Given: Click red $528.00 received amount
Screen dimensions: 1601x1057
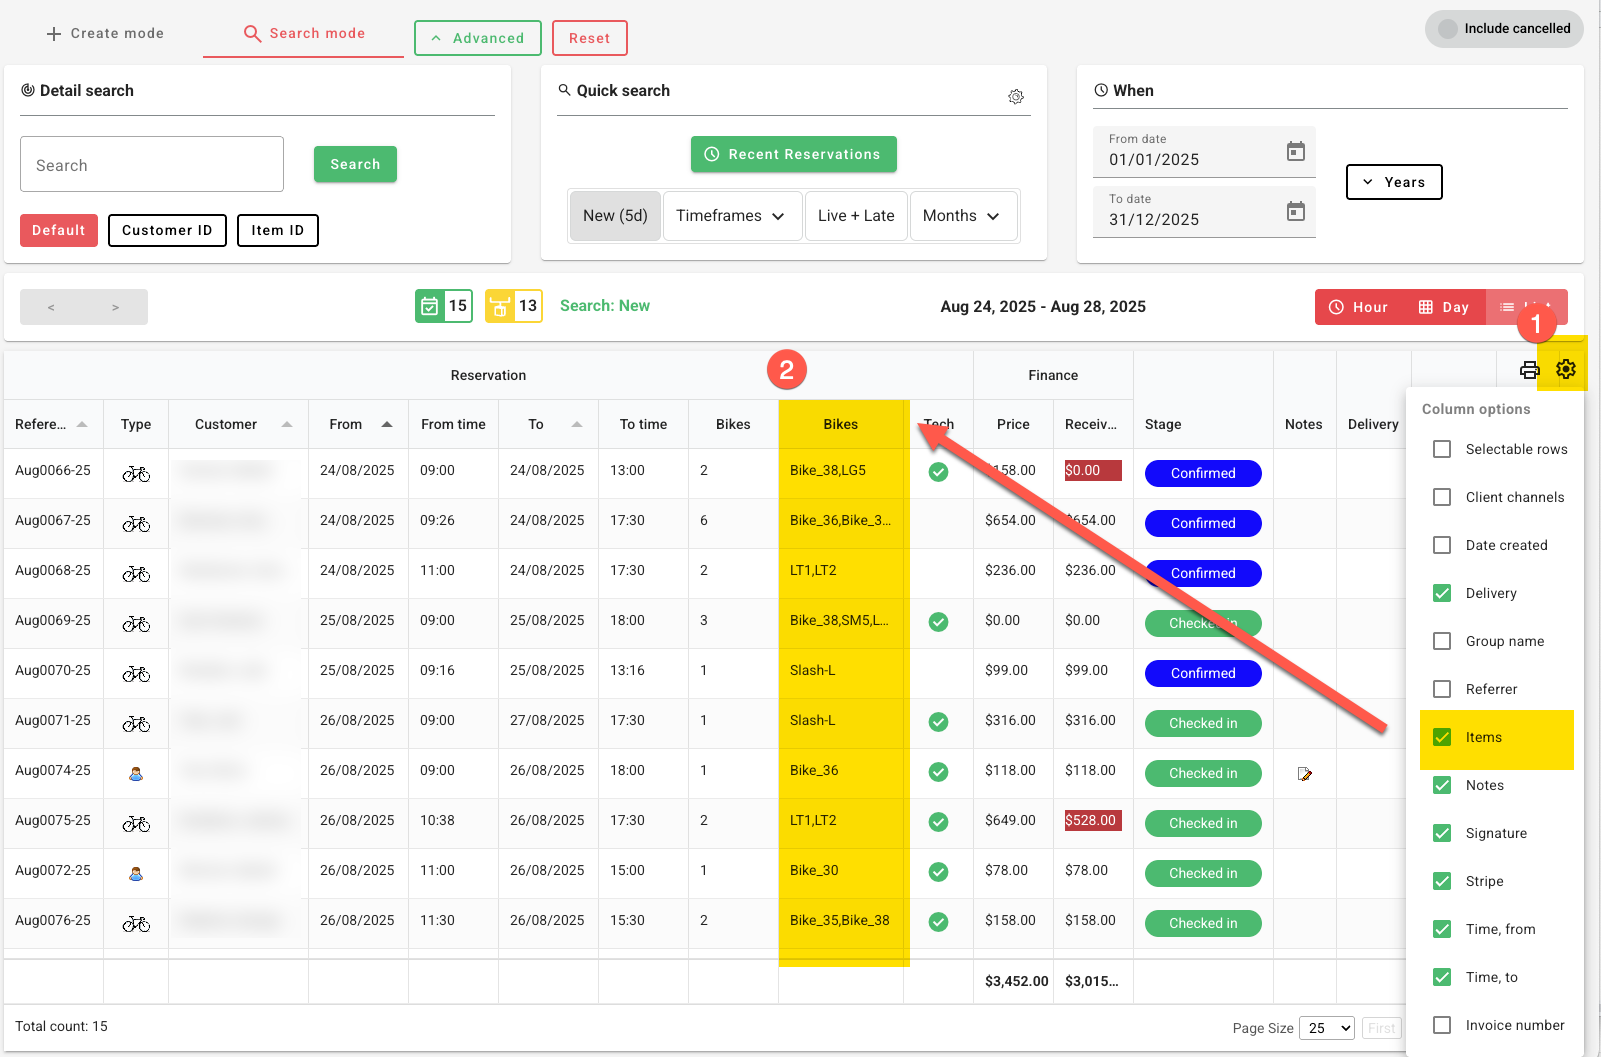Looking at the screenshot, I should (x=1091, y=820).
